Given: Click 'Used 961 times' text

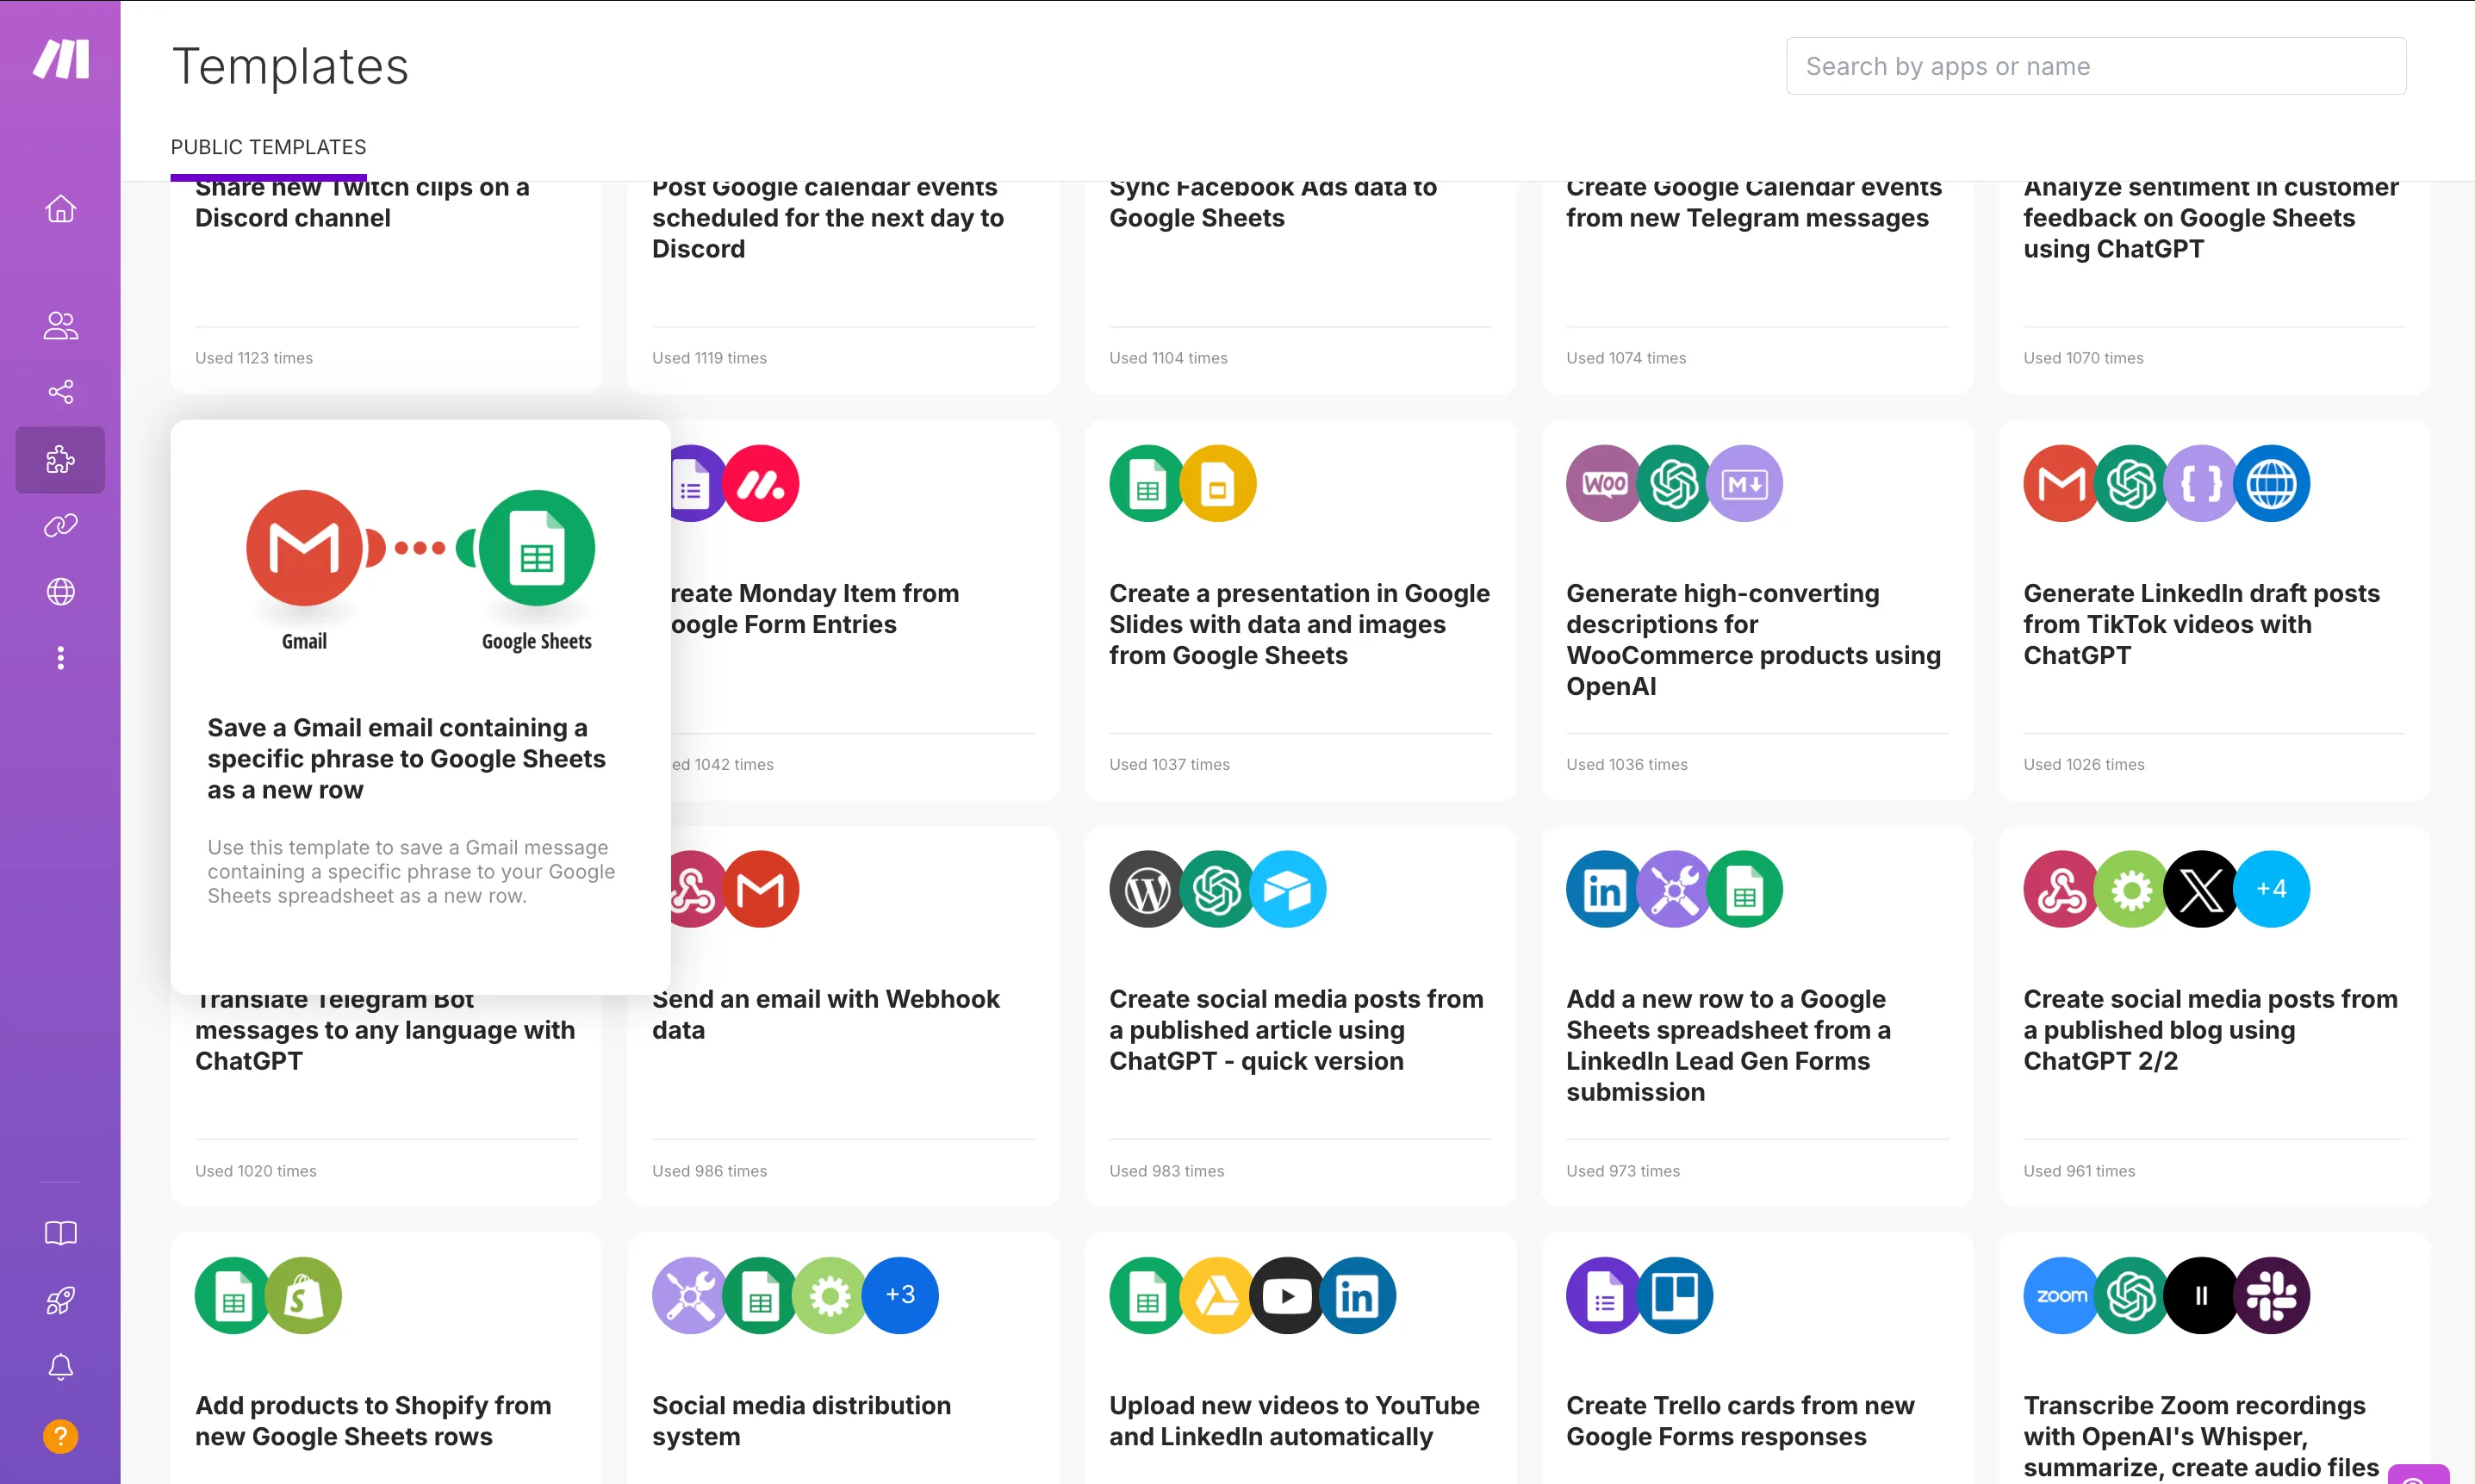Looking at the screenshot, I should click(2079, 1170).
